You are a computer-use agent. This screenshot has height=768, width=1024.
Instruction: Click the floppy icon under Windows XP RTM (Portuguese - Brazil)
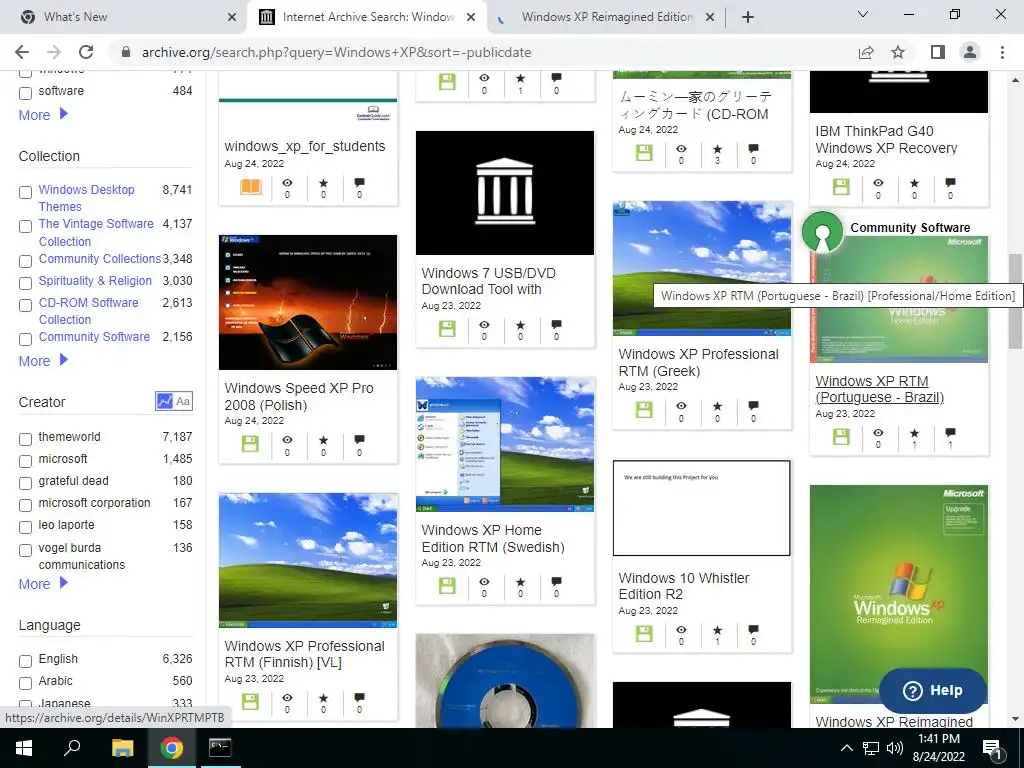pyautogui.click(x=841, y=437)
